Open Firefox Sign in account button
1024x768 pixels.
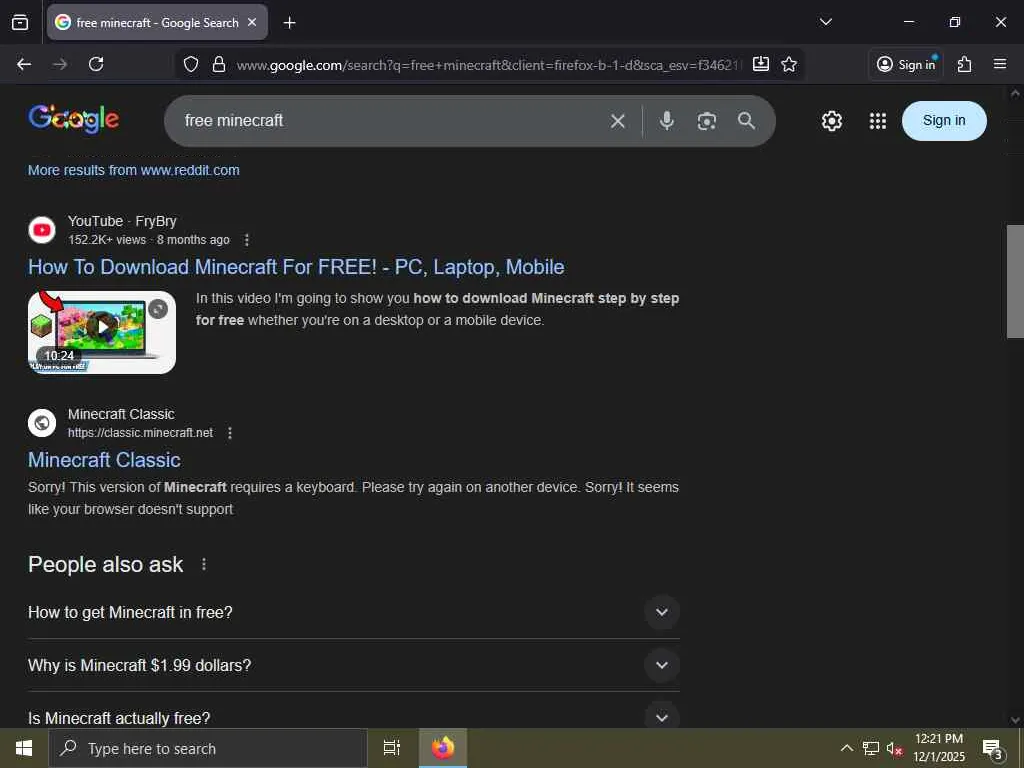[906, 64]
